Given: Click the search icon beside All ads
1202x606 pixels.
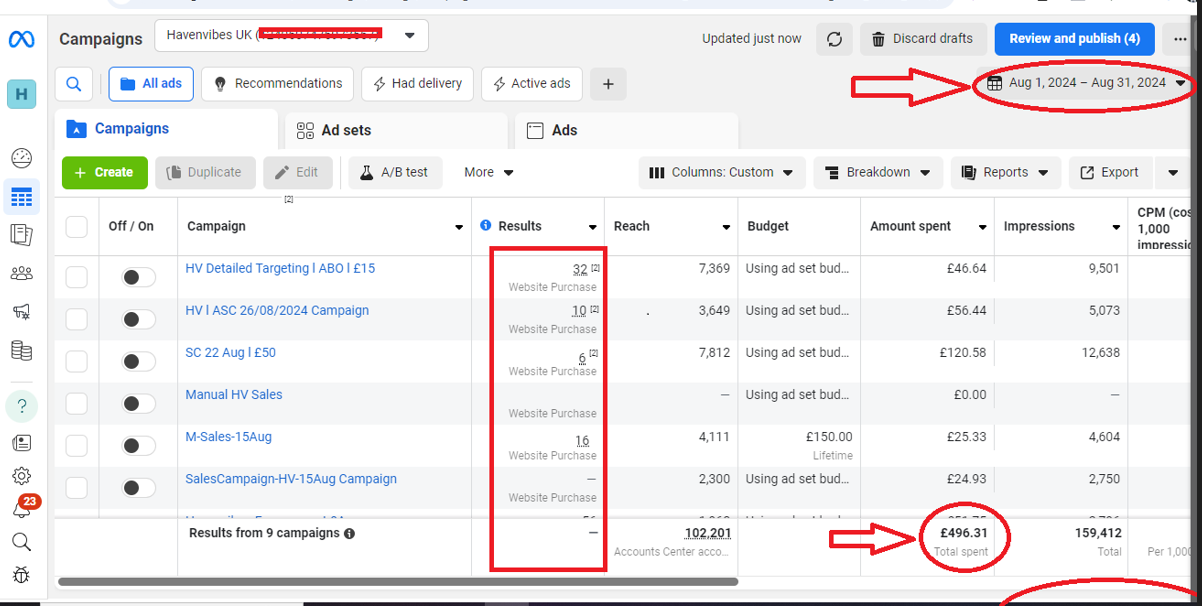Looking at the screenshot, I should pos(74,84).
